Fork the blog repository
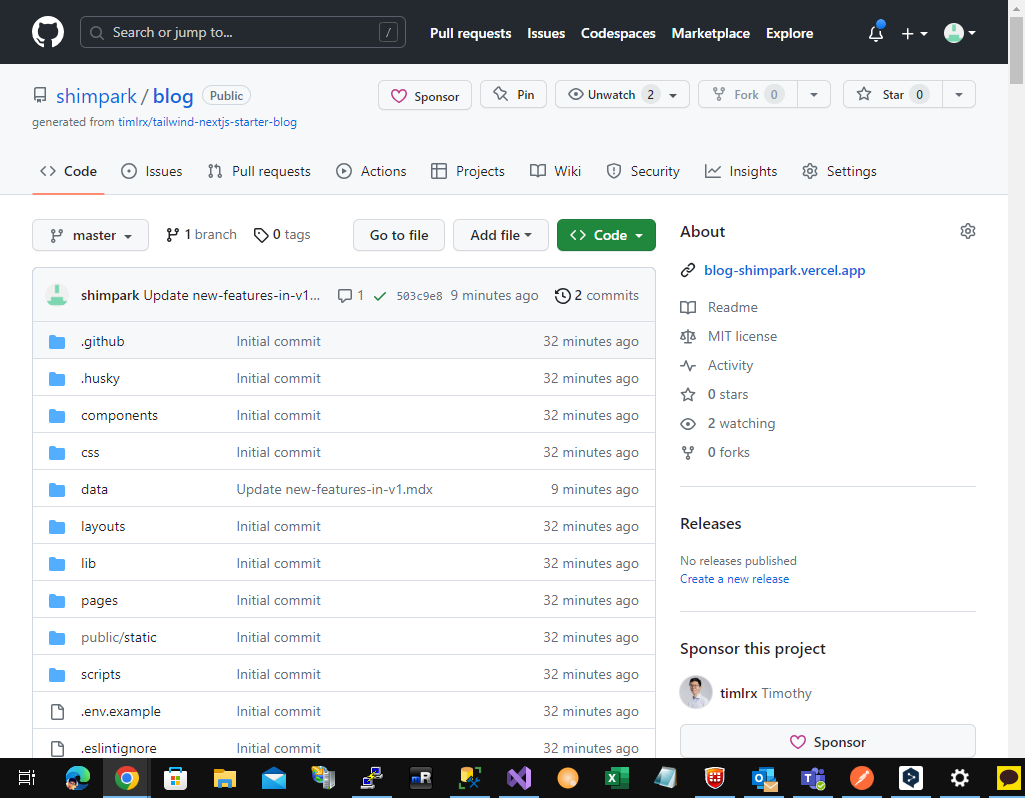This screenshot has width=1025, height=798. tap(748, 95)
